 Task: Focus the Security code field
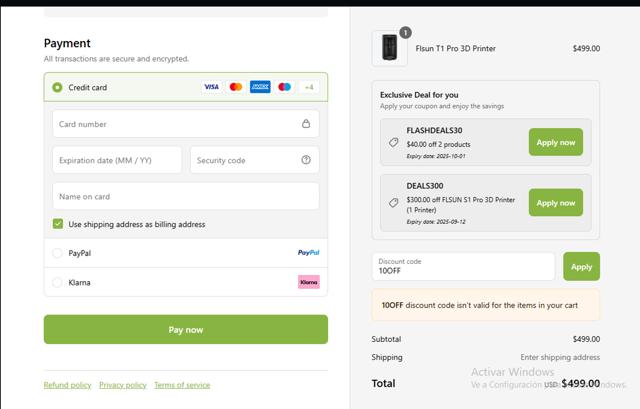(x=254, y=160)
